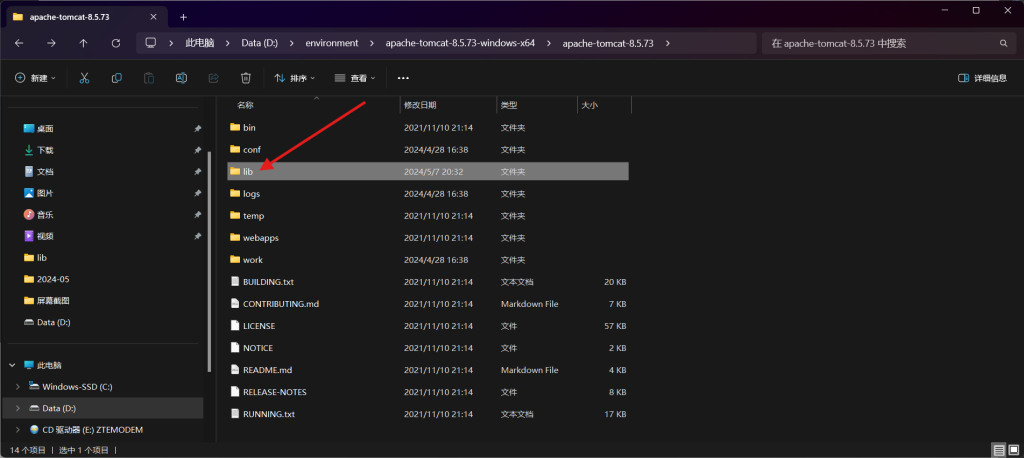Click the Forward navigation arrow
Screen dimensions: 1024x458
[x=51, y=43]
